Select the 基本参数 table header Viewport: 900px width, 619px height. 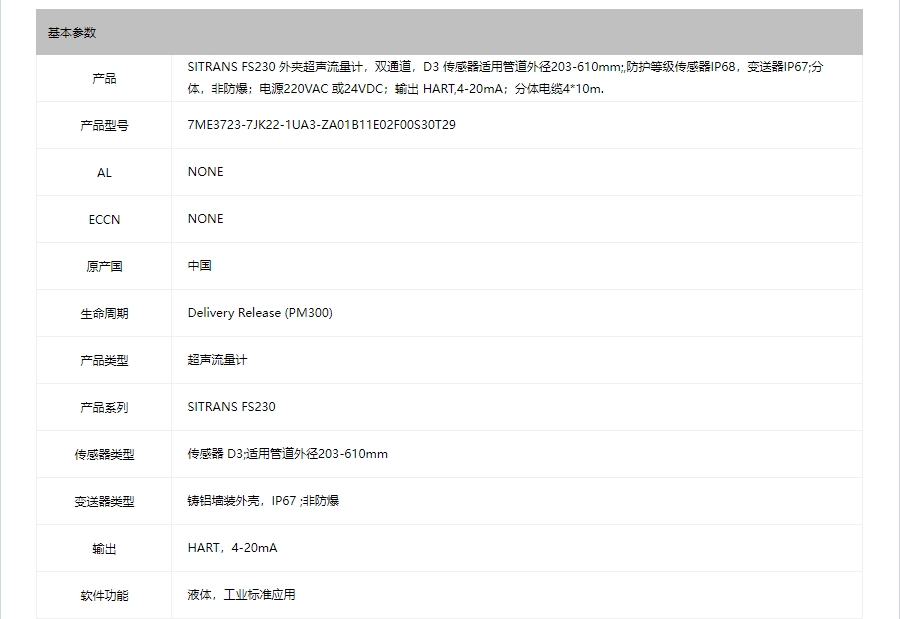pyautogui.click(x=449, y=32)
